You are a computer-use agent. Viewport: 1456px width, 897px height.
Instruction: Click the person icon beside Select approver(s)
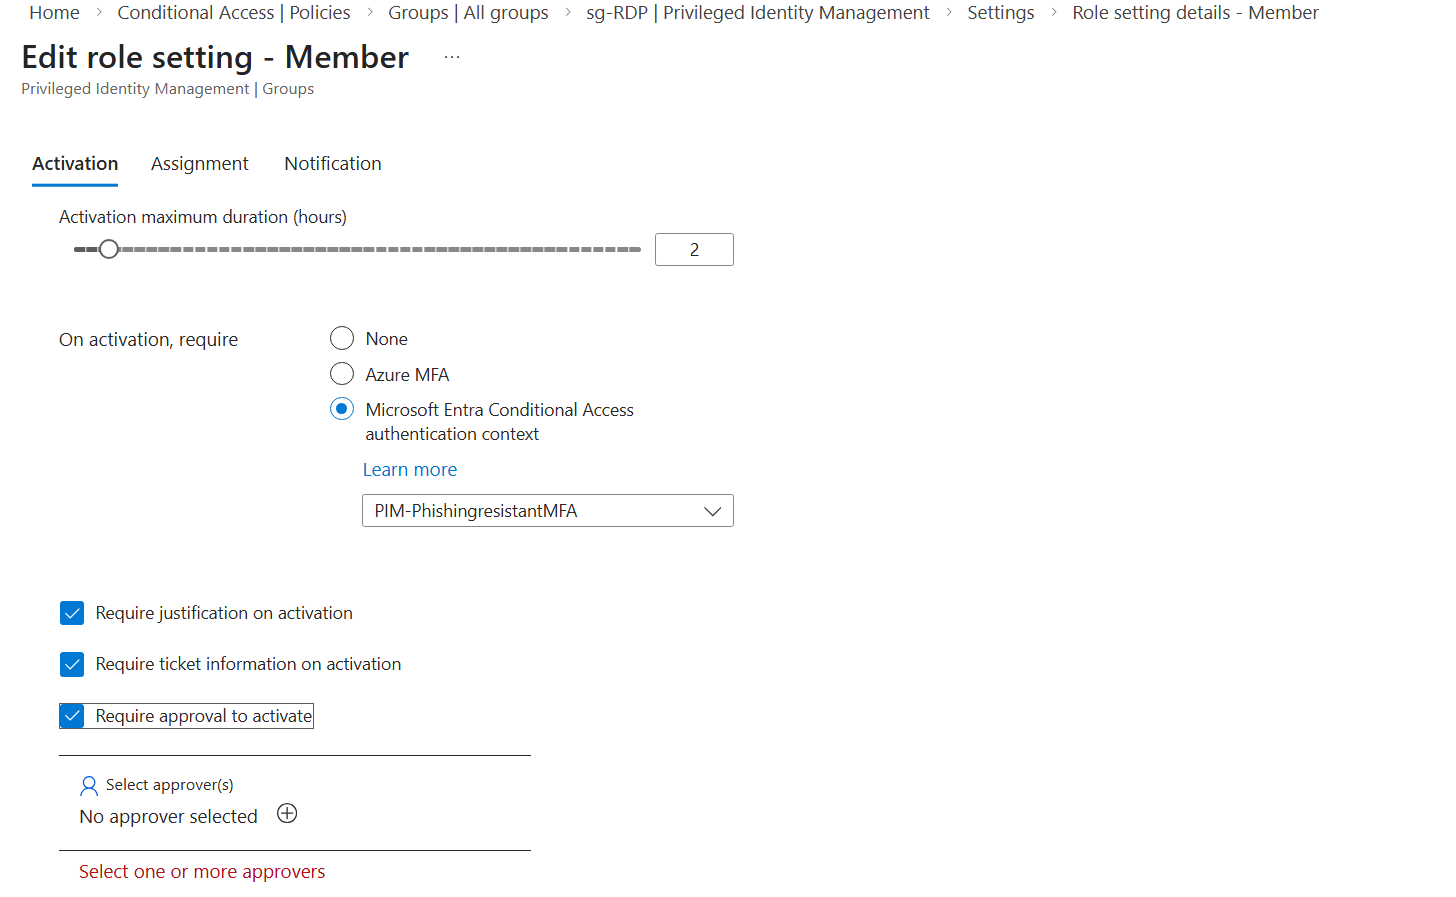(89, 786)
